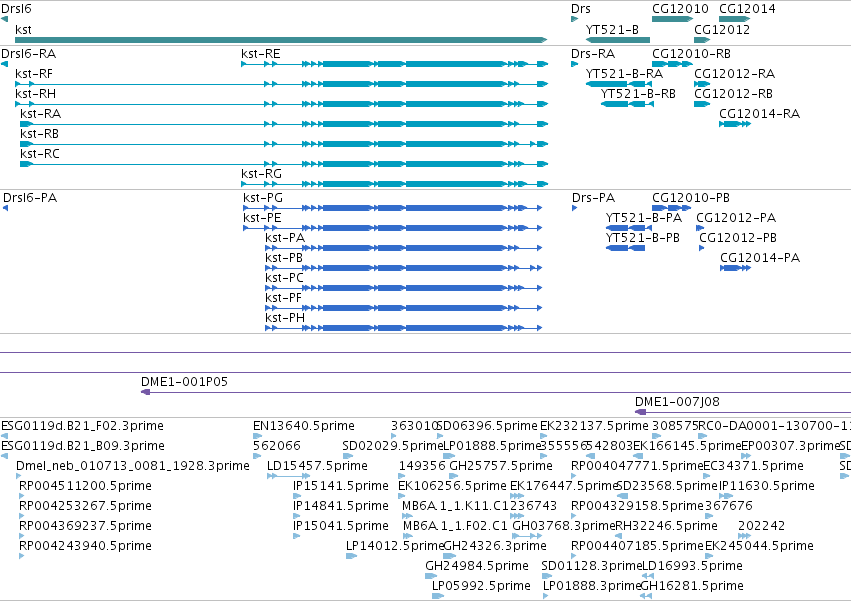Screen dimensions: 851x601
Task: Select the CG12010-RB transcript
Action: [x=672, y=64]
